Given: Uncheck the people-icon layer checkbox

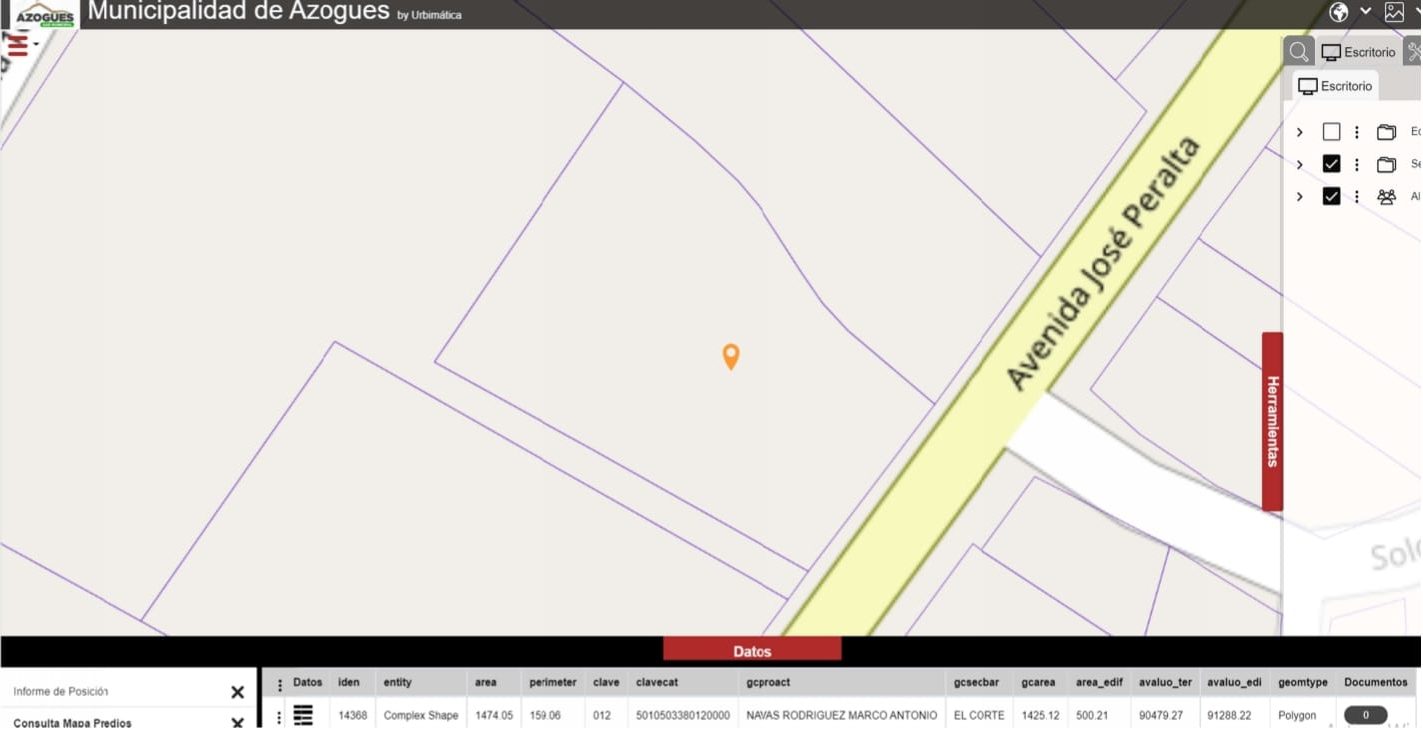Looking at the screenshot, I should [1331, 196].
